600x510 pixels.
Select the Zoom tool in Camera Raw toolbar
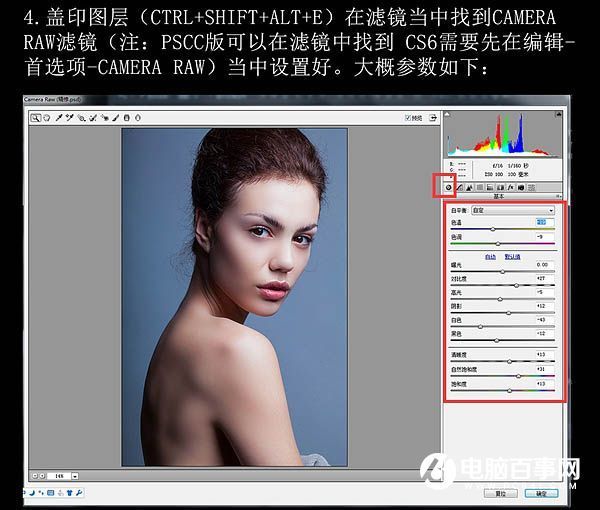[35, 117]
